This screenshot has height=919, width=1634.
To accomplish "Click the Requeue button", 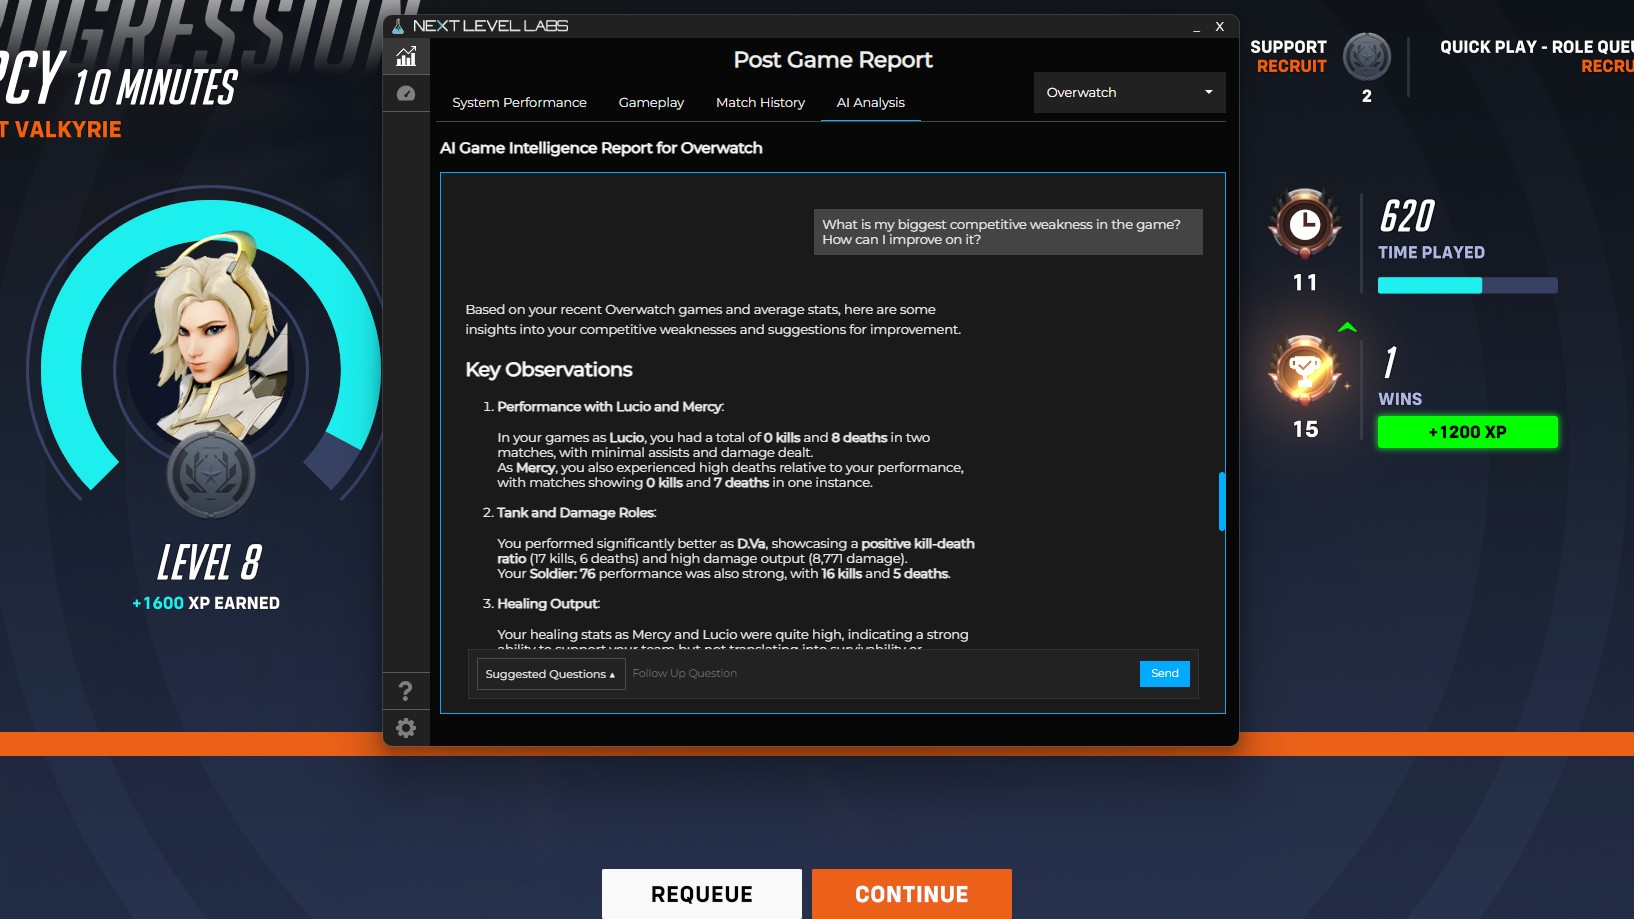I will click(702, 894).
